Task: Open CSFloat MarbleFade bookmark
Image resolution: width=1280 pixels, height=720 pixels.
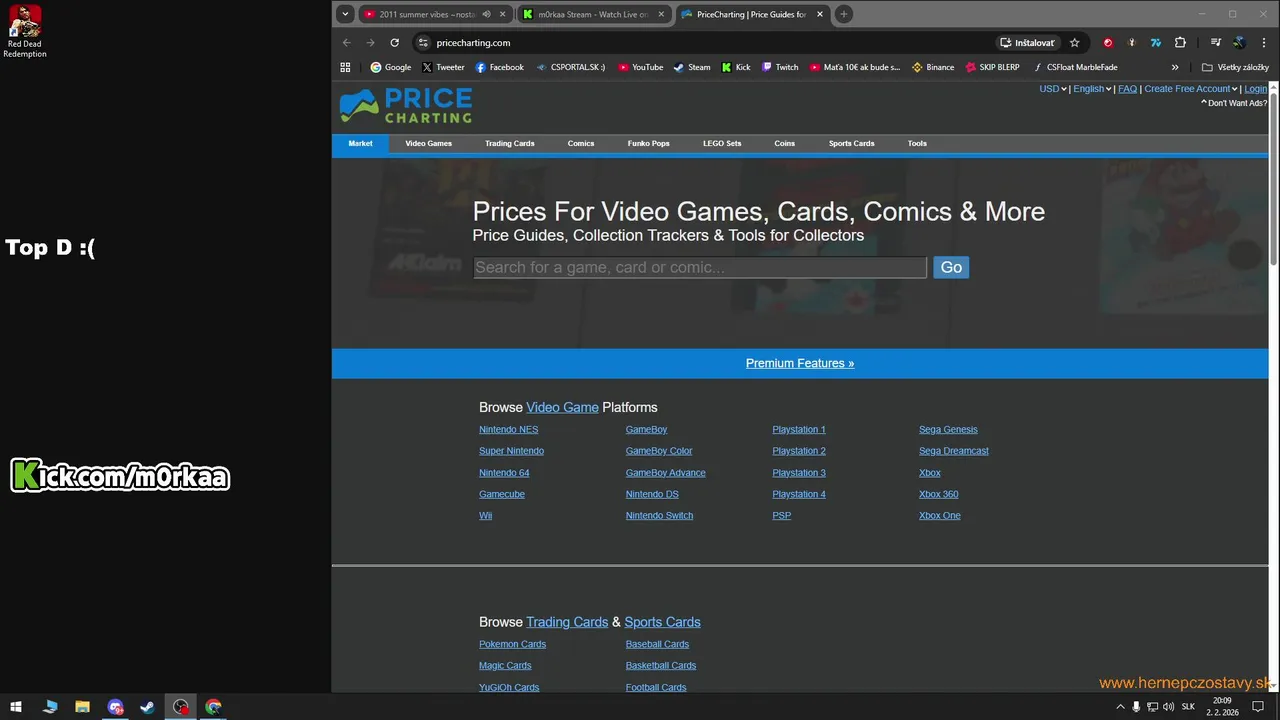Action: (x=1075, y=67)
